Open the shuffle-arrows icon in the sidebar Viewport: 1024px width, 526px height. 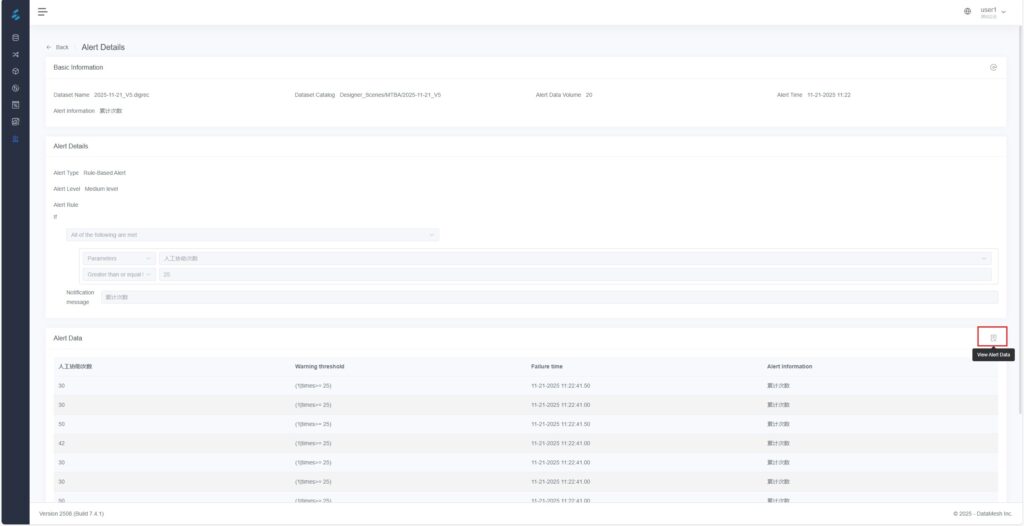click(15, 55)
